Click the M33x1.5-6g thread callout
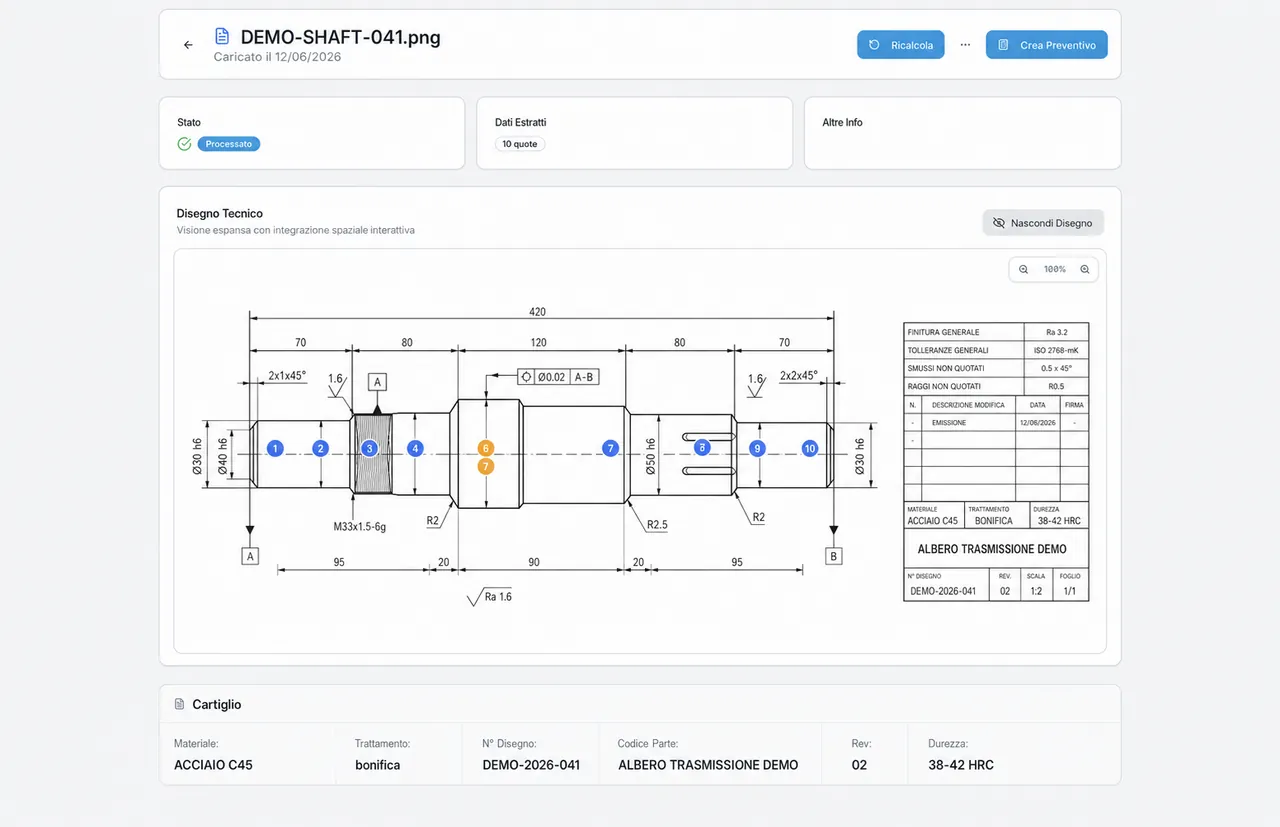This screenshot has width=1280, height=827. pyautogui.click(x=360, y=526)
